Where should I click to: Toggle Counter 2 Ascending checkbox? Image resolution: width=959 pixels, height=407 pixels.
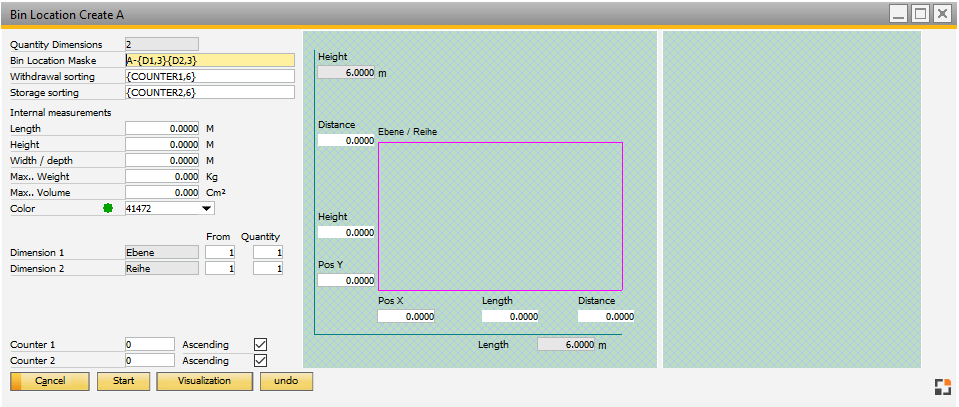tap(261, 360)
